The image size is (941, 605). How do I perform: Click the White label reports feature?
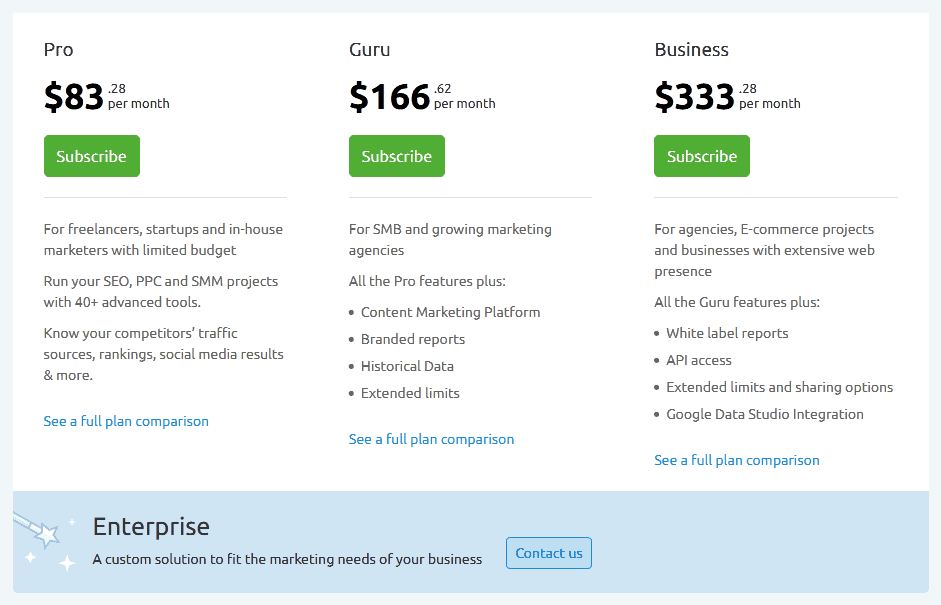(727, 333)
